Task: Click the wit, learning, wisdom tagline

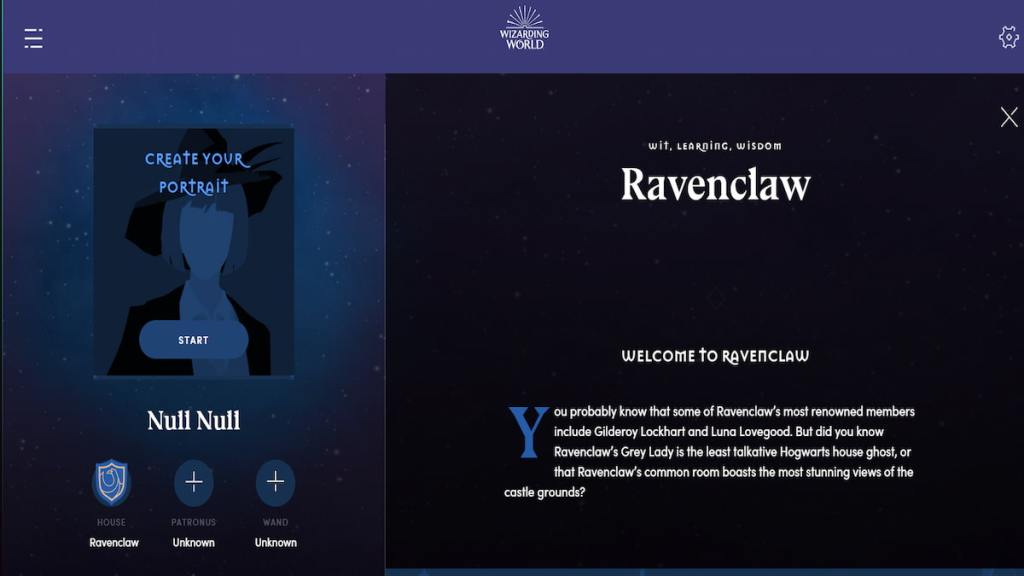Action: coord(716,145)
